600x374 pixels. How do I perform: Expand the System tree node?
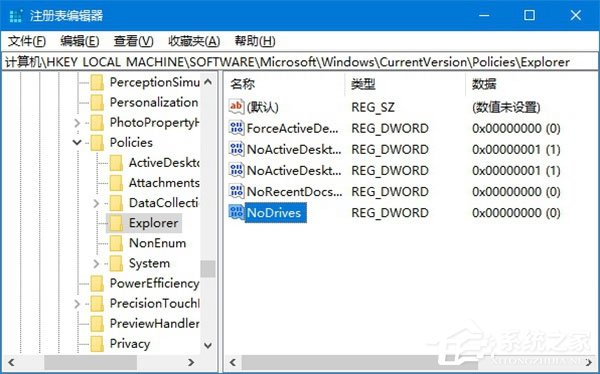[96, 264]
